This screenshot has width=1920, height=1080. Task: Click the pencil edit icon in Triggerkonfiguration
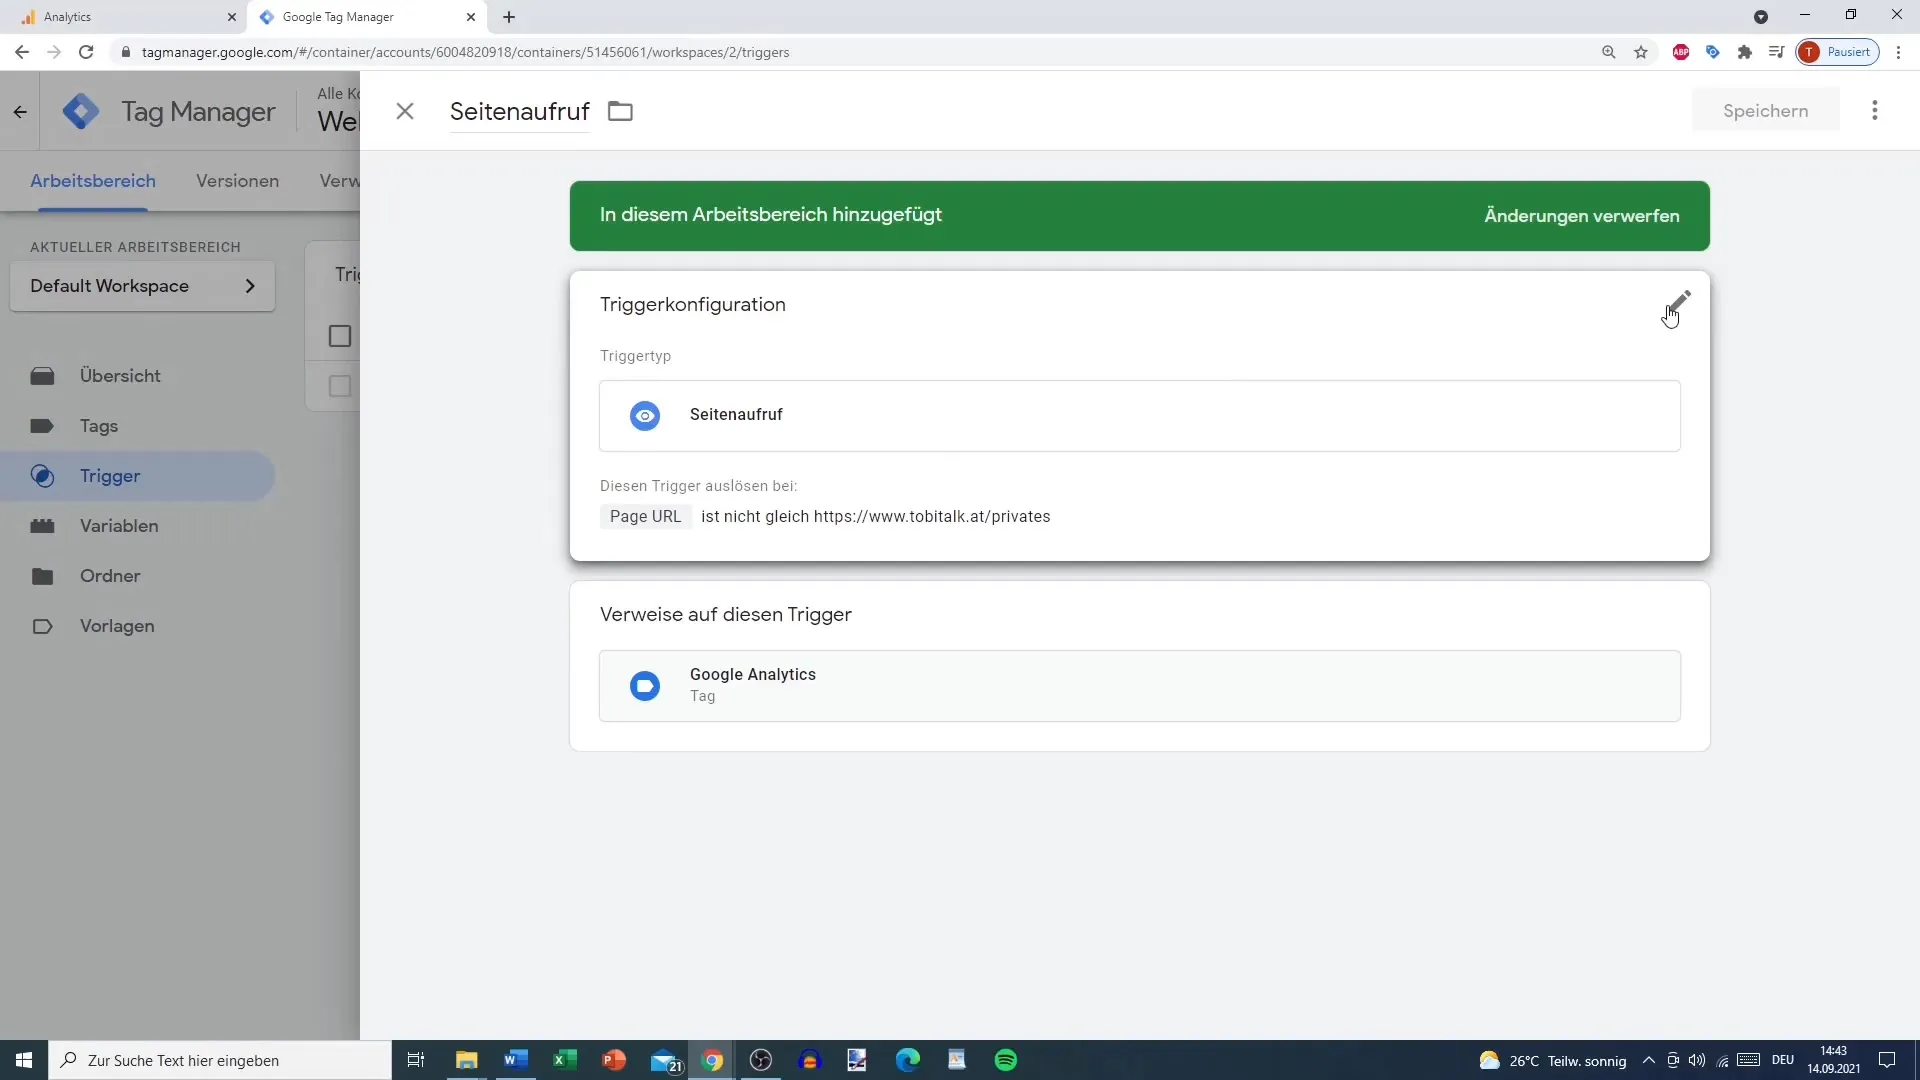[1678, 301]
